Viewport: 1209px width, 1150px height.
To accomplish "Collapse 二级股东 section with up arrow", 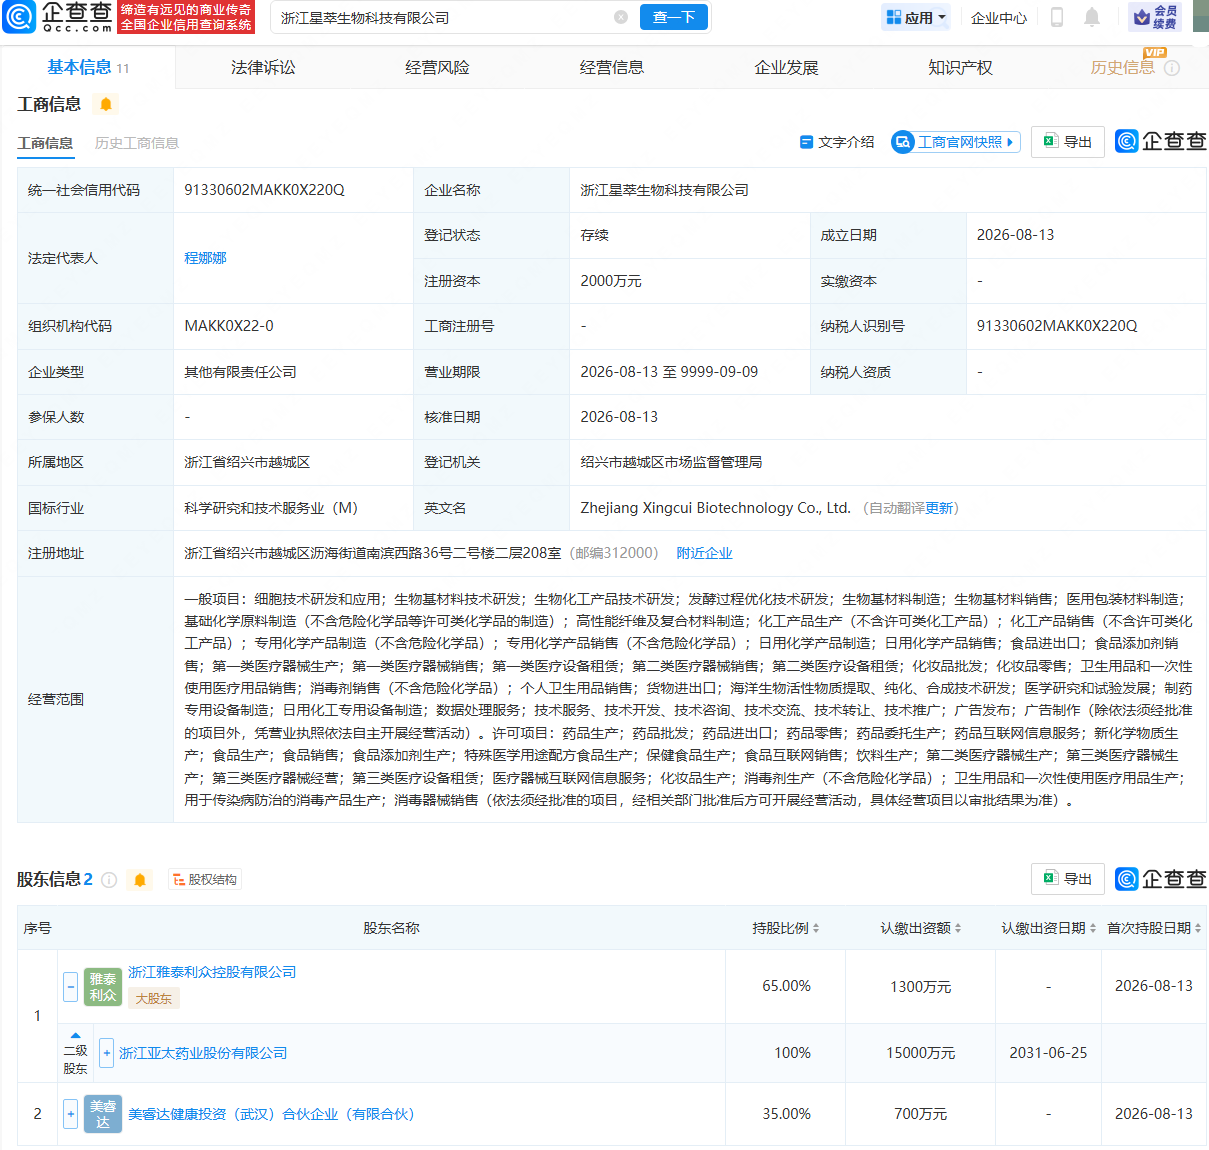I will pyautogui.click(x=75, y=1036).
